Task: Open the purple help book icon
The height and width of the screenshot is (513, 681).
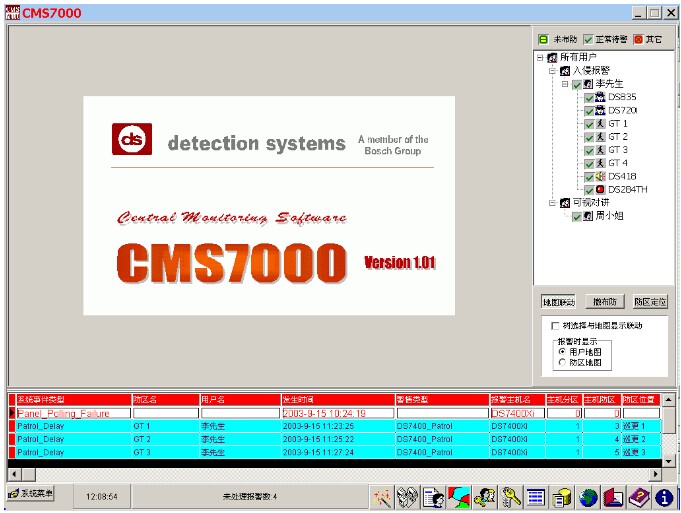Action: point(638,497)
